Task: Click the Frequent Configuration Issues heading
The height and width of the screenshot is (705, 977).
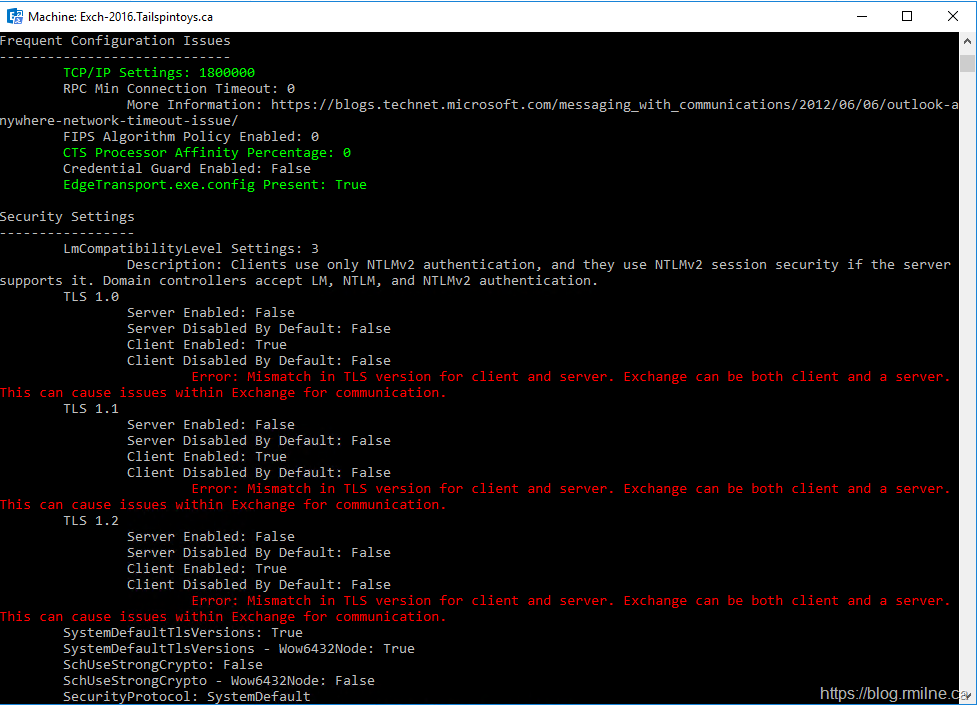Action: (x=115, y=41)
